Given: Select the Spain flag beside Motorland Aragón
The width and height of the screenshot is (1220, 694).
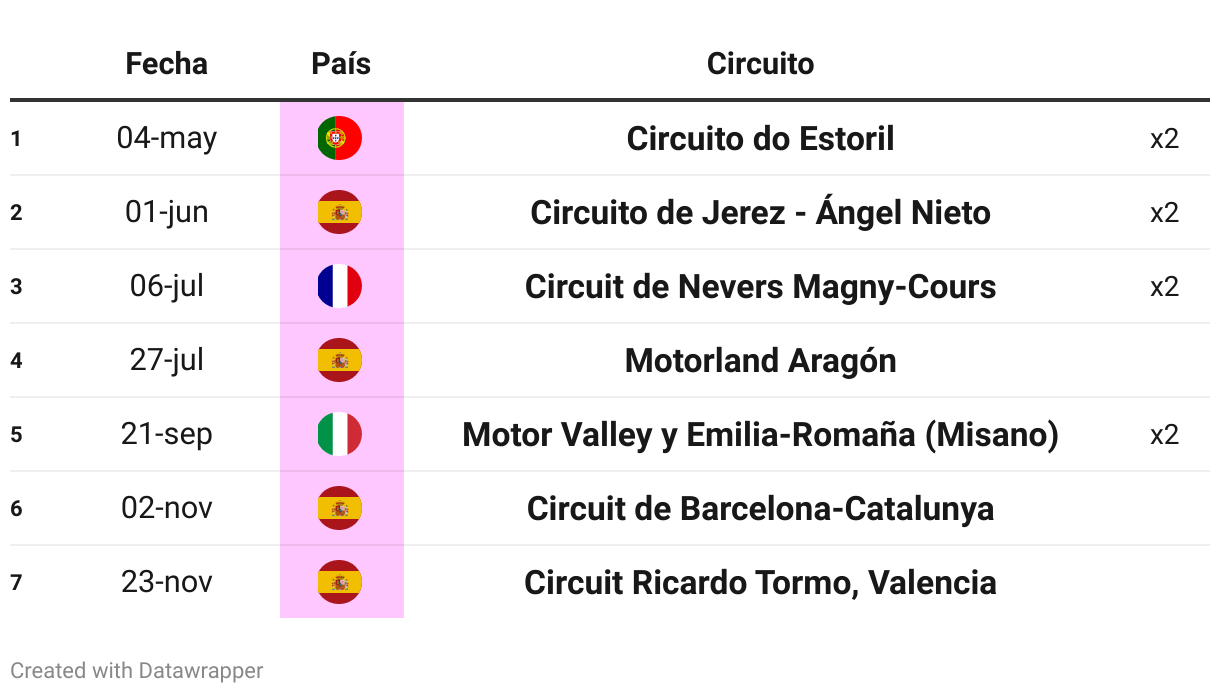Looking at the screenshot, I should coord(340,360).
